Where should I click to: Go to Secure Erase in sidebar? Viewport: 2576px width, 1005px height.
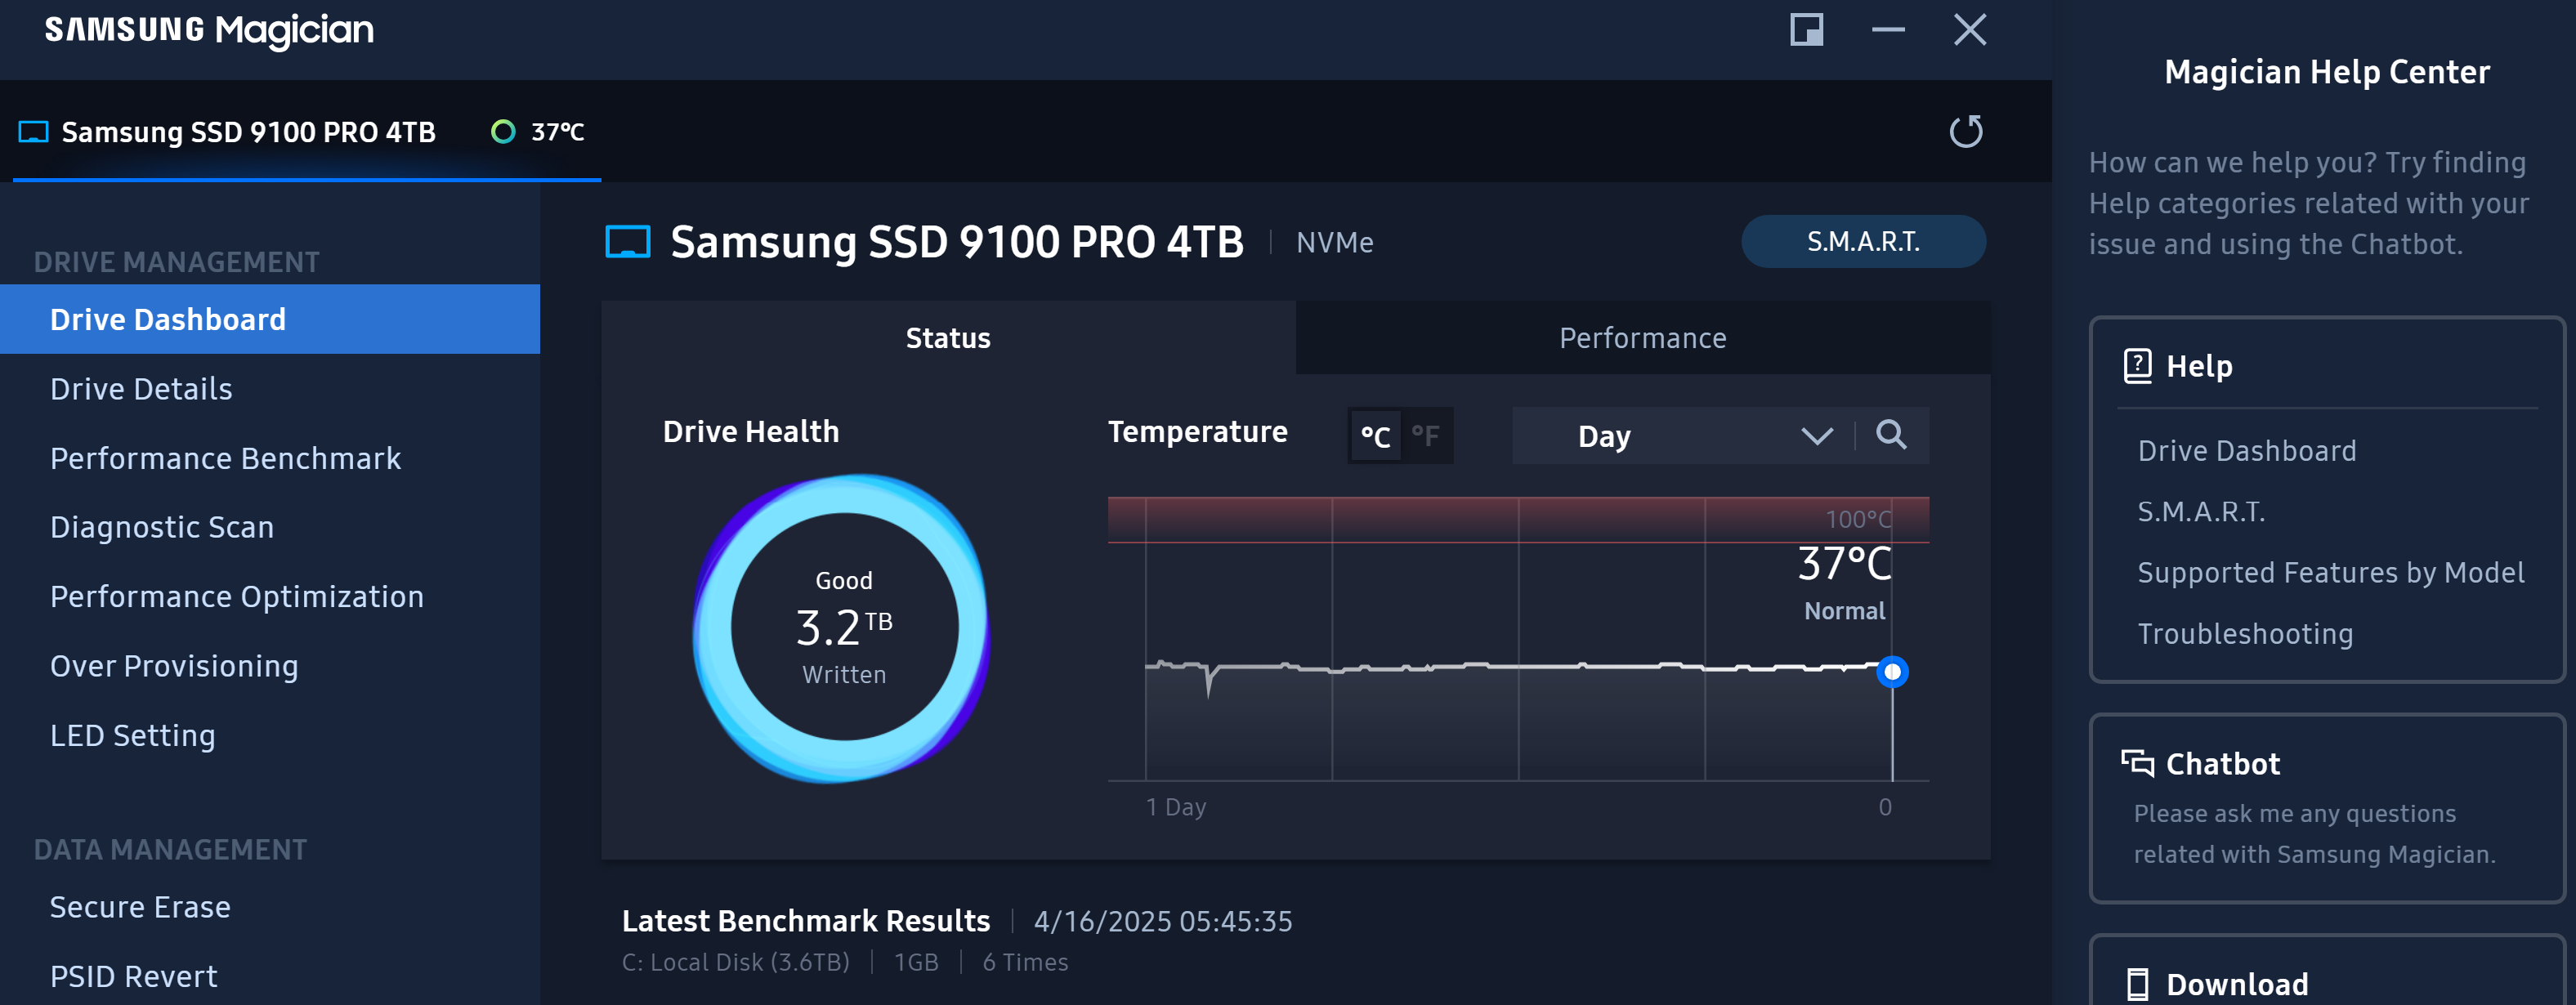[x=140, y=906]
